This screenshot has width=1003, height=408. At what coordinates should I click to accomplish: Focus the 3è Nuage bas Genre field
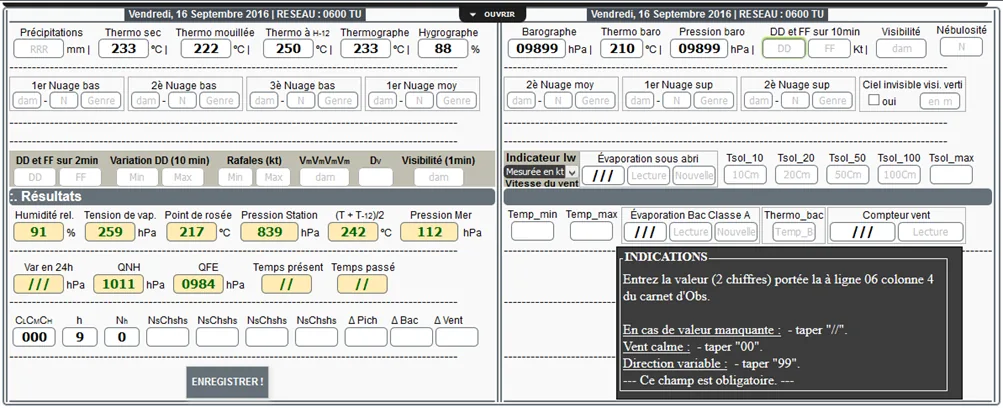pos(338,100)
